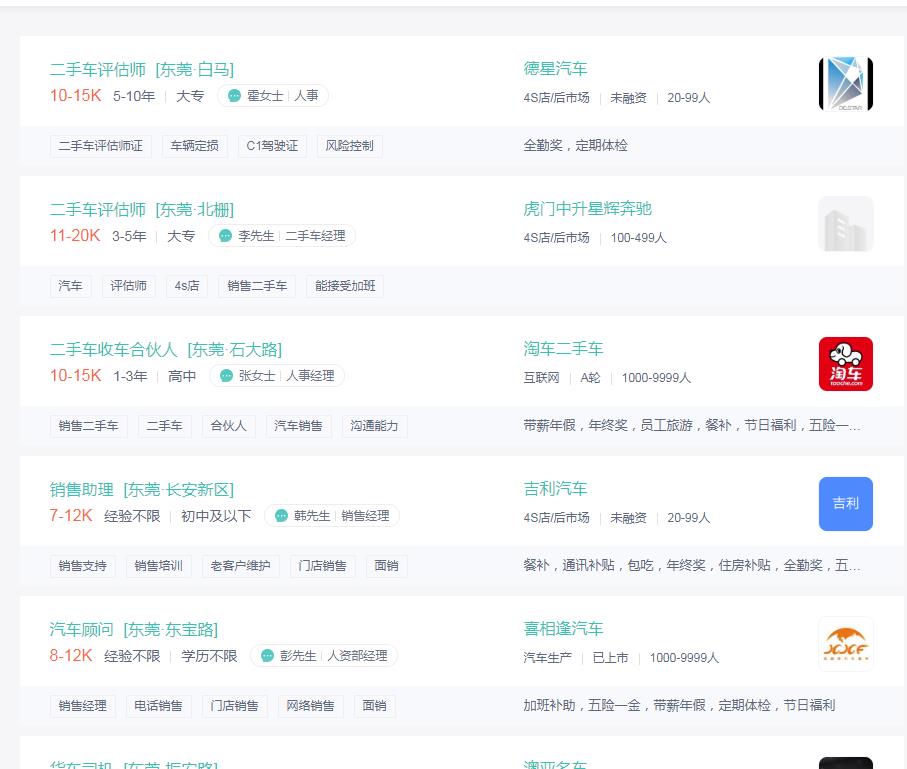Click the 评估师 tag
This screenshot has height=769, width=907.
[x=129, y=286]
